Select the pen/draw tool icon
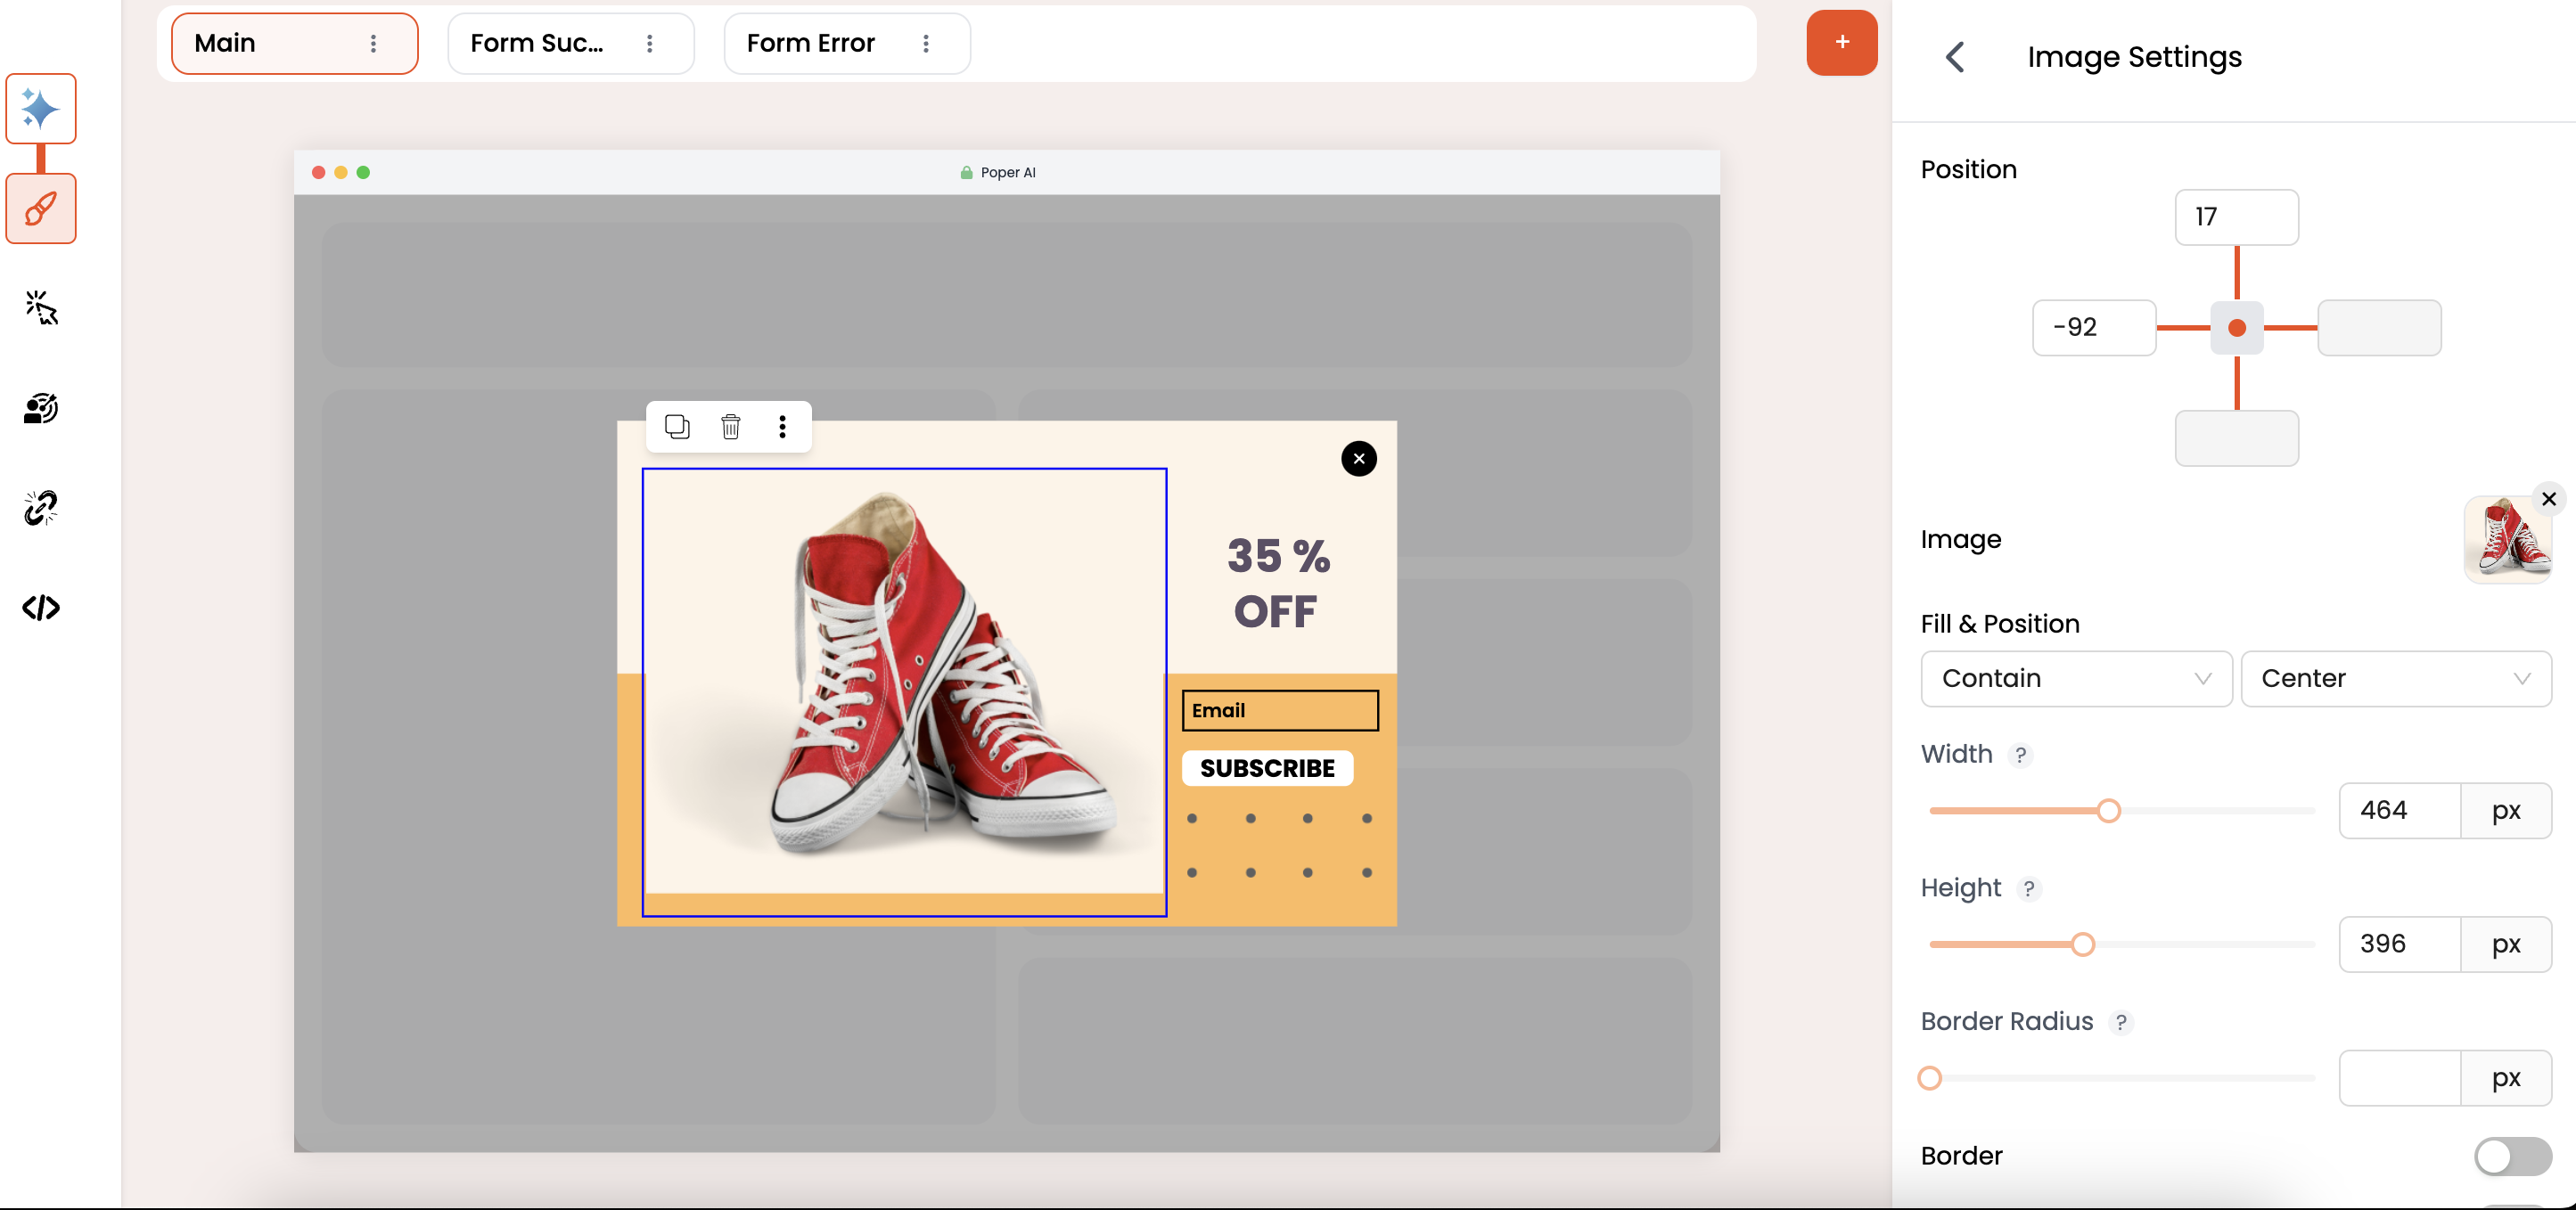This screenshot has width=2576, height=1210. click(x=41, y=207)
